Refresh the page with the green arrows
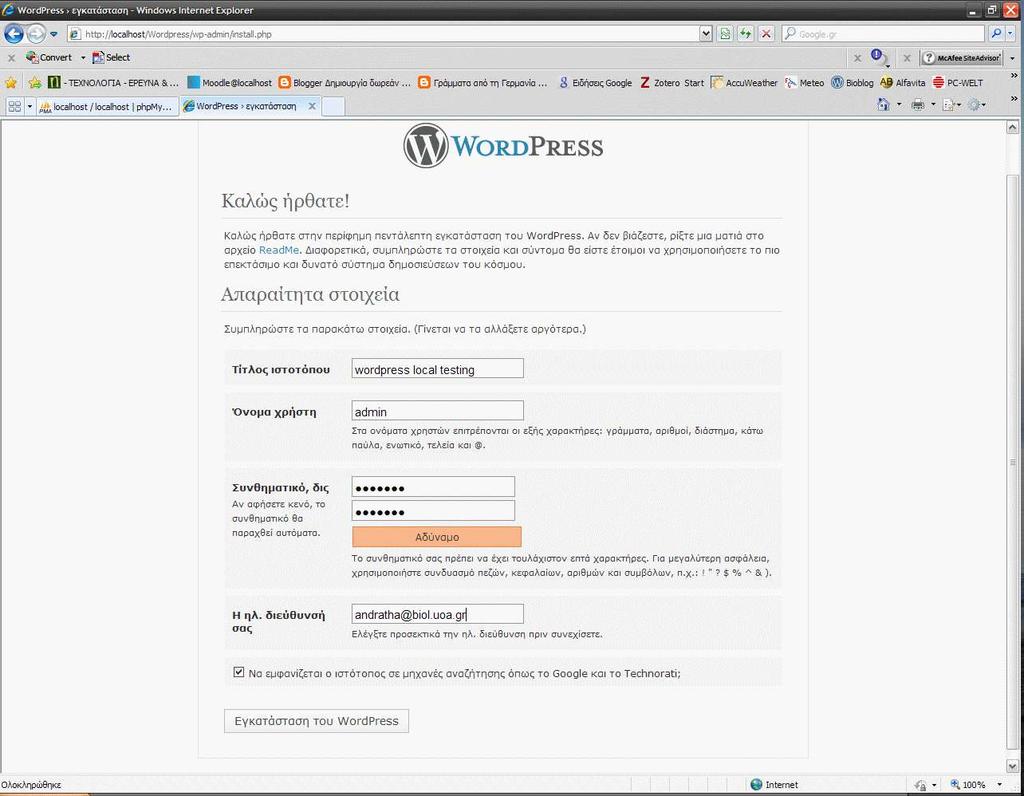This screenshot has width=1024, height=796. [745, 34]
